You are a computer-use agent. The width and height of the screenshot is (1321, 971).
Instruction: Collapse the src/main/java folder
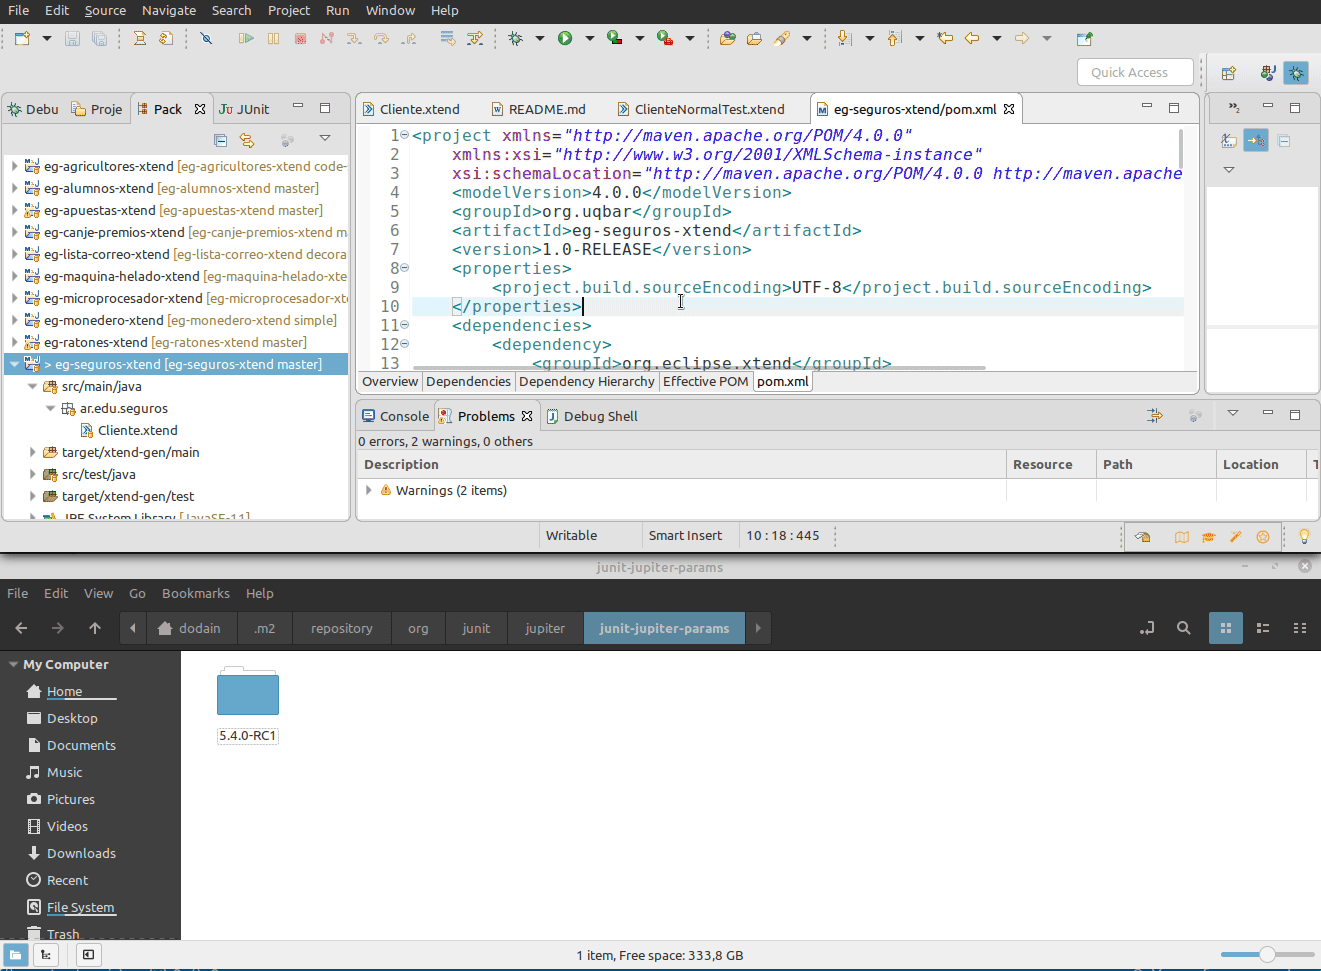tap(32, 386)
